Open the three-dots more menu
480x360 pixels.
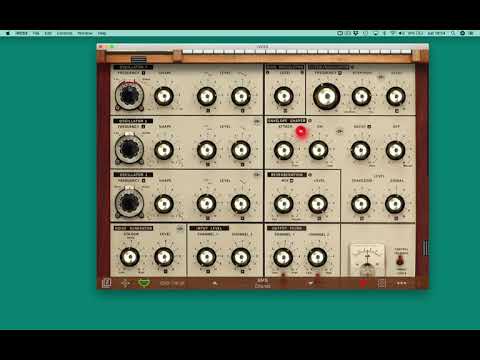coord(402,283)
